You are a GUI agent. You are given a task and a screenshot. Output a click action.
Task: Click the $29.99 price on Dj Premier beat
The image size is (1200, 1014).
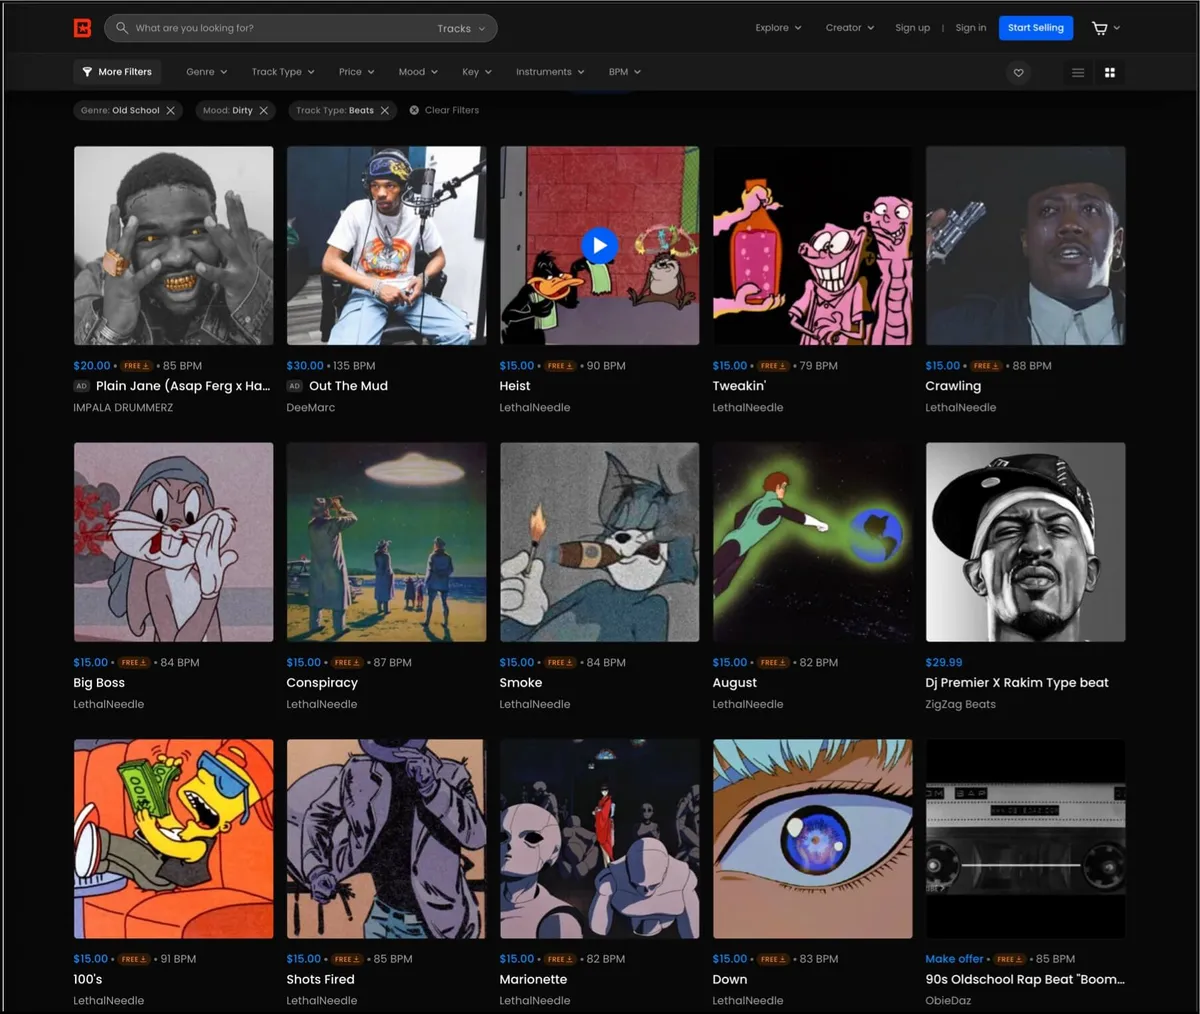coord(944,662)
